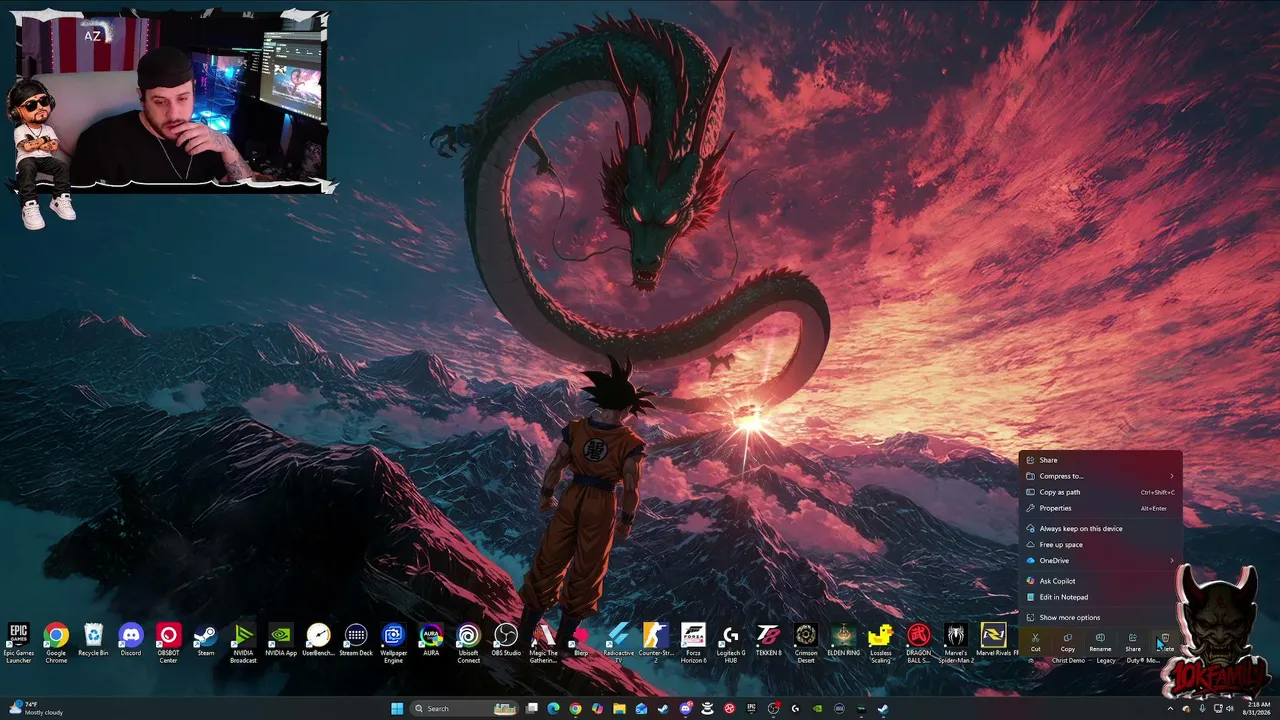Viewport: 1280px width, 720px height.
Task: Open the volume control in system tray
Action: [1230, 709]
